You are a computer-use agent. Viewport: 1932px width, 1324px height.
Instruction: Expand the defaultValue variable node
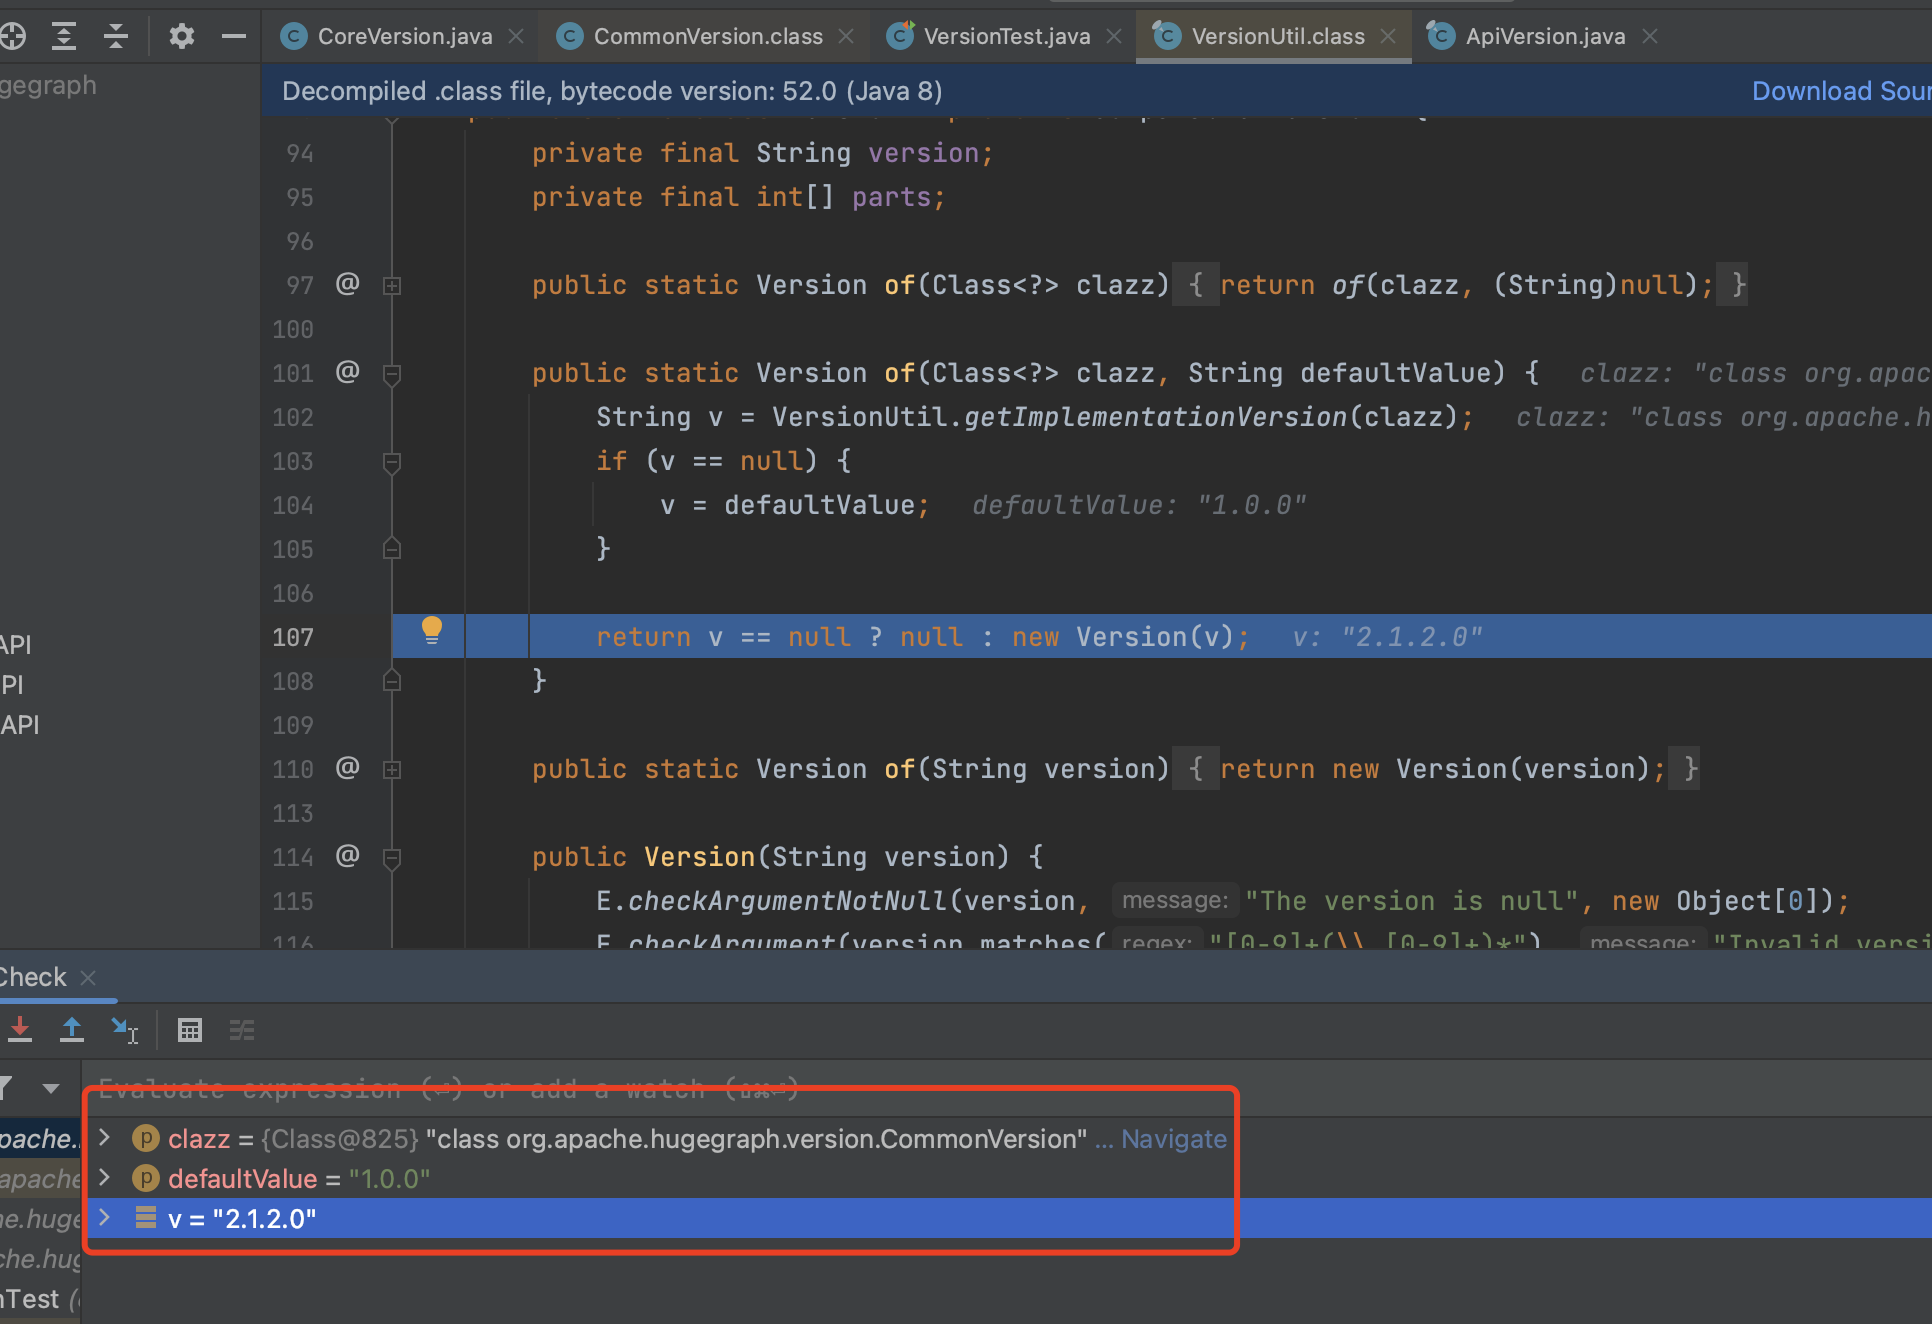click(105, 1178)
